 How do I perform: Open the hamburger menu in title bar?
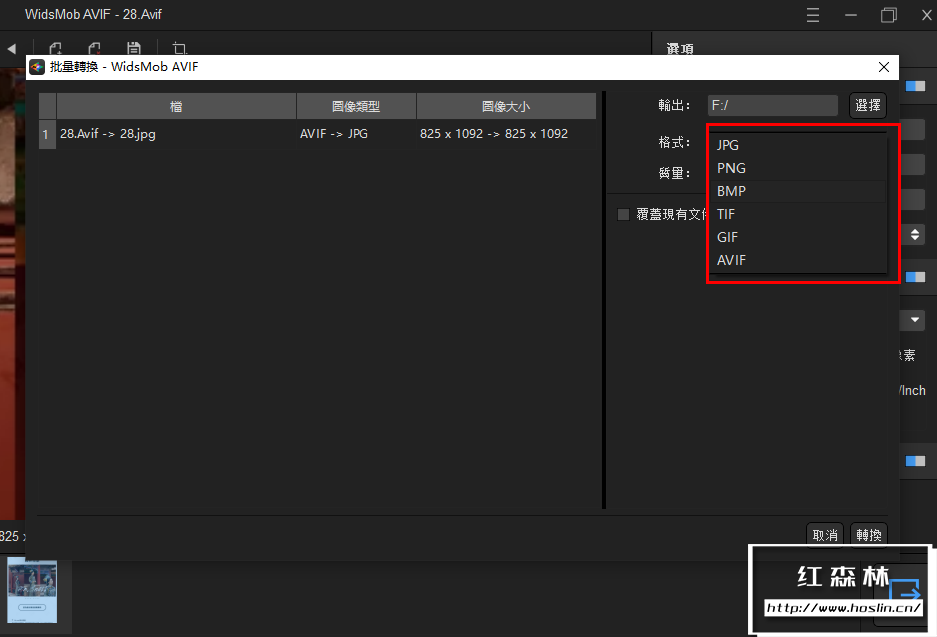tap(813, 15)
